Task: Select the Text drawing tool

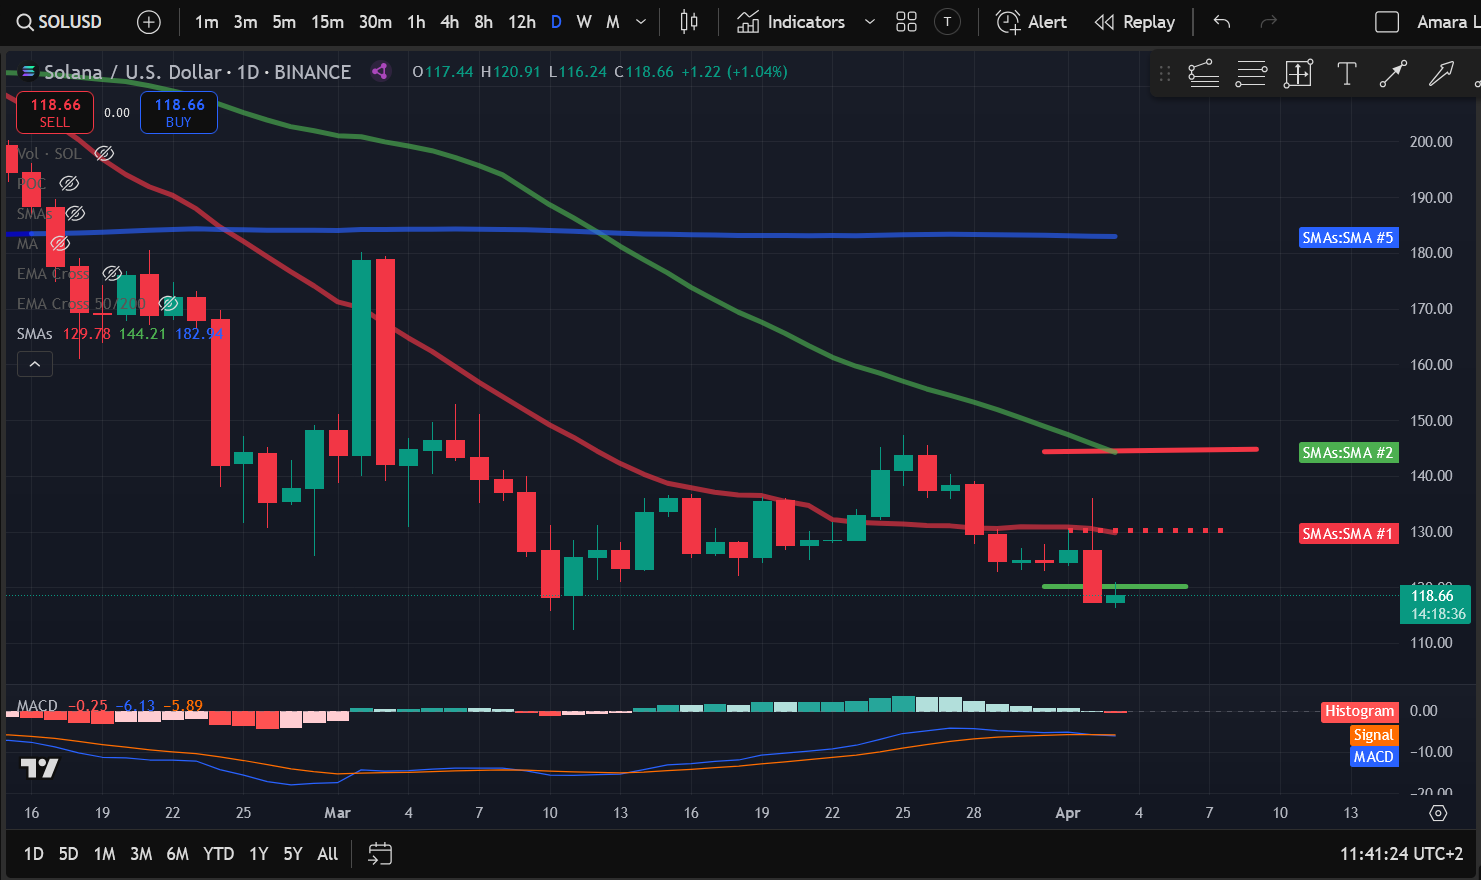Action: [x=1347, y=73]
